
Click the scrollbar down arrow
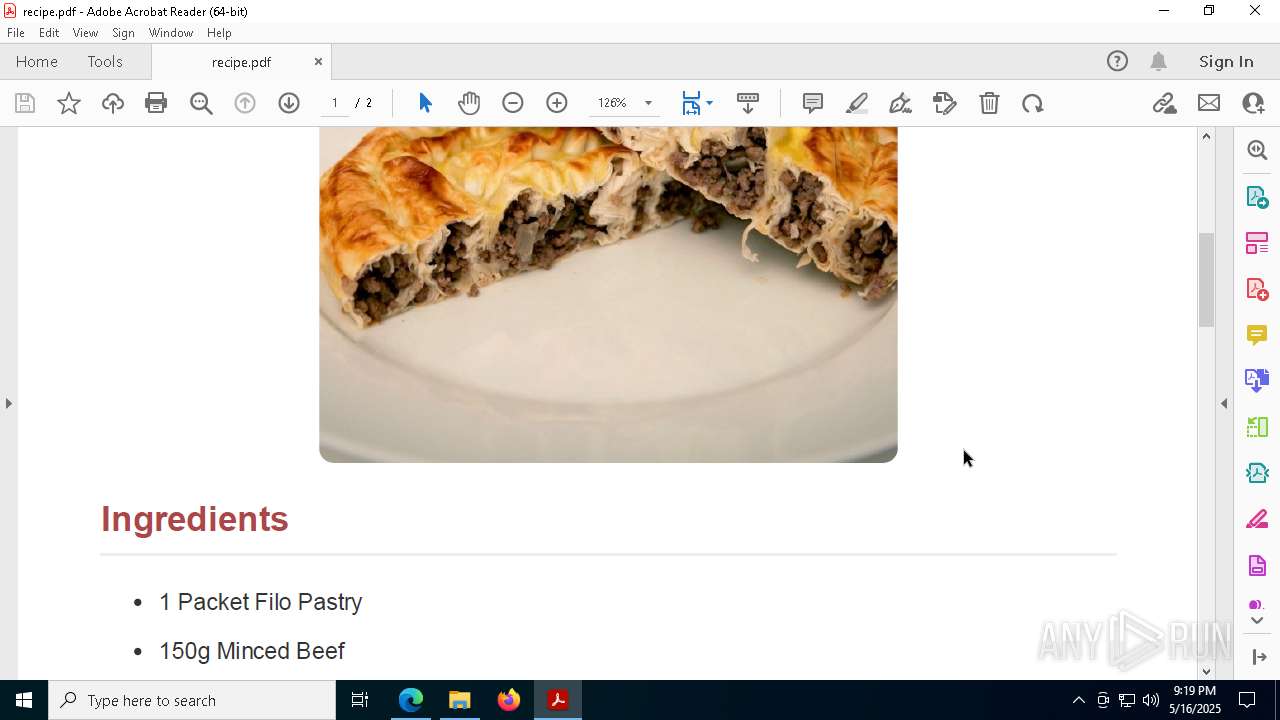point(1206,671)
